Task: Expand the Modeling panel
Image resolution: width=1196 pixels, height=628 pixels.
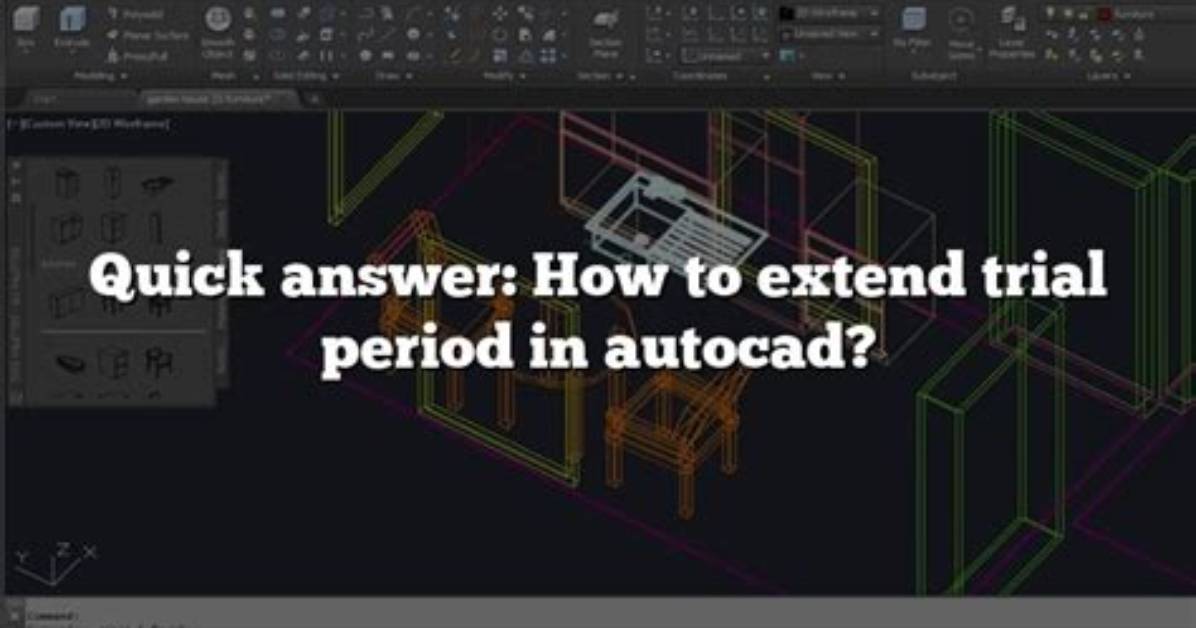Action: point(101,76)
